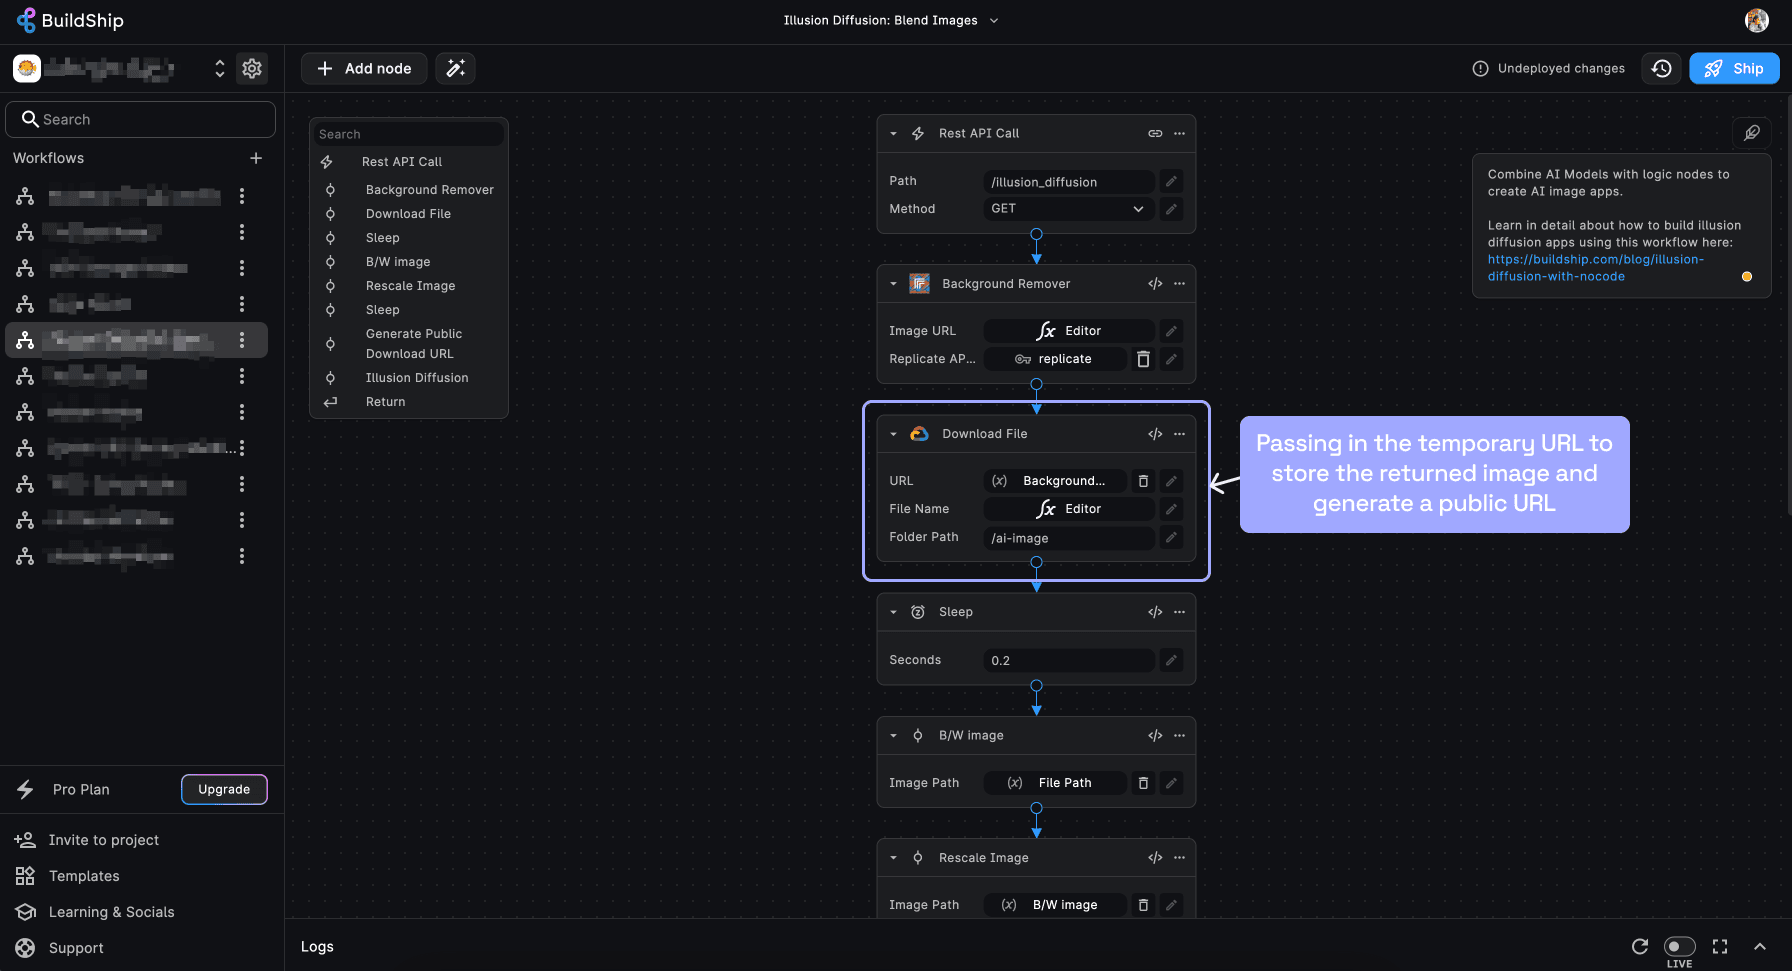This screenshot has height=971, width=1792.
Task: Open Templates from the sidebar
Action: coord(84,876)
